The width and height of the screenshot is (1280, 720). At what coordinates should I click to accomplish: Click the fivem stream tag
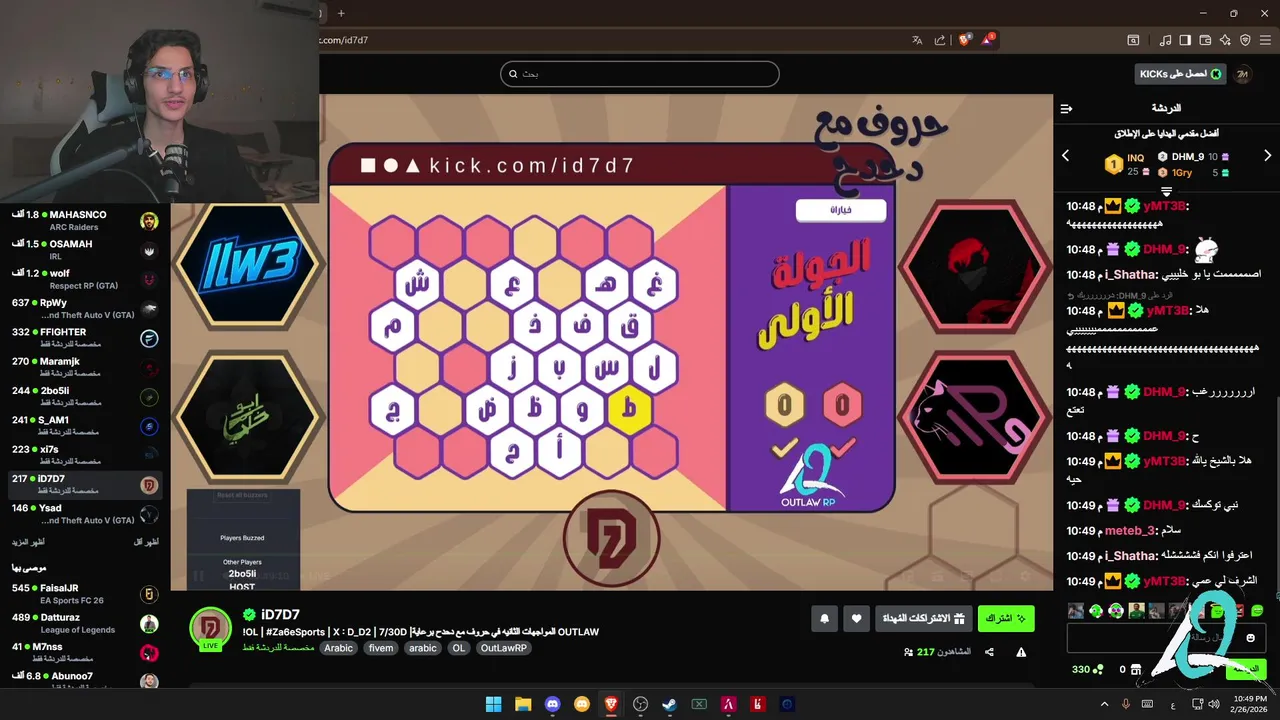point(381,648)
